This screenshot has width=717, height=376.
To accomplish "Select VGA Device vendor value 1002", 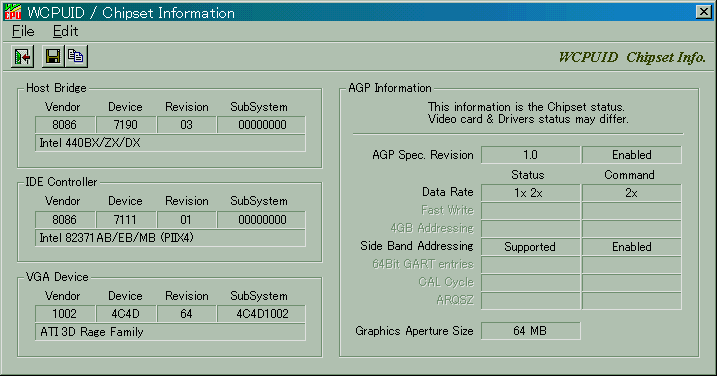I will [65, 314].
